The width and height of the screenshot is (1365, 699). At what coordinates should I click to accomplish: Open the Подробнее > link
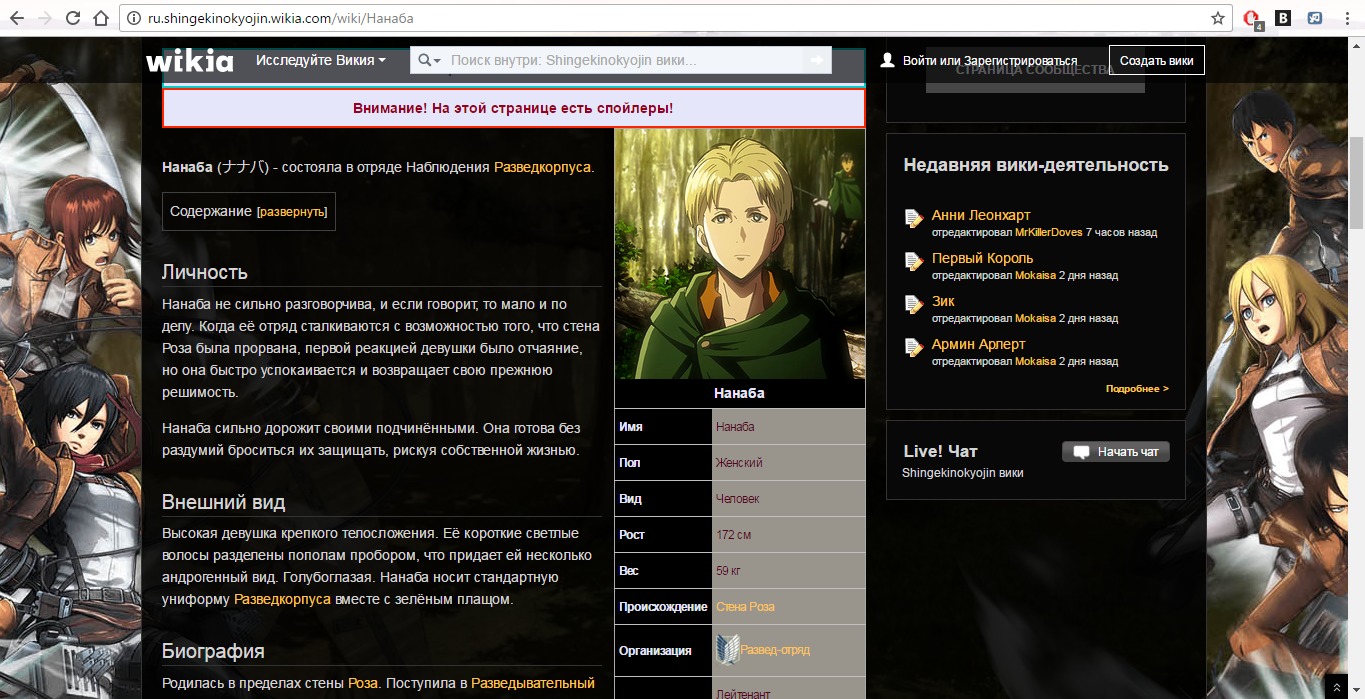(1137, 388)
